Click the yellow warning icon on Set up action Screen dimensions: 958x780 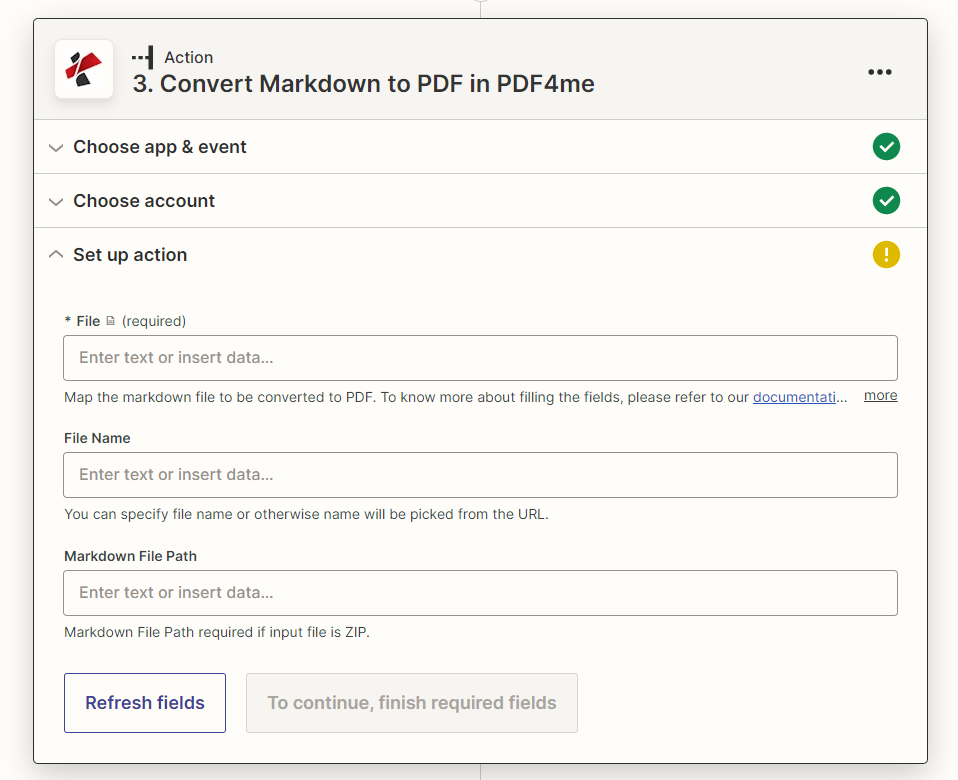point(886,254)
